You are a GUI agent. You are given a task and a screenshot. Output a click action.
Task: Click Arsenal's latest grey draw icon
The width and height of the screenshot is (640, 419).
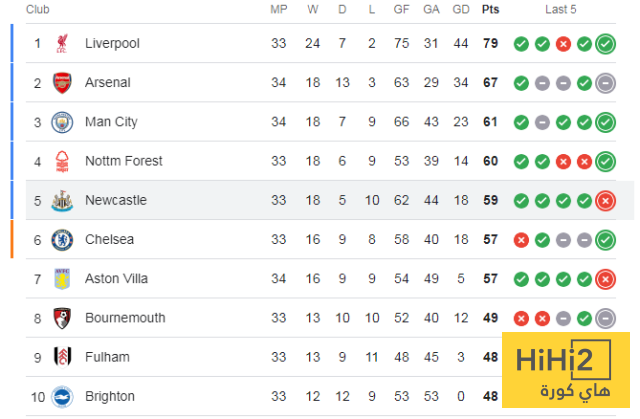point(605,83)
